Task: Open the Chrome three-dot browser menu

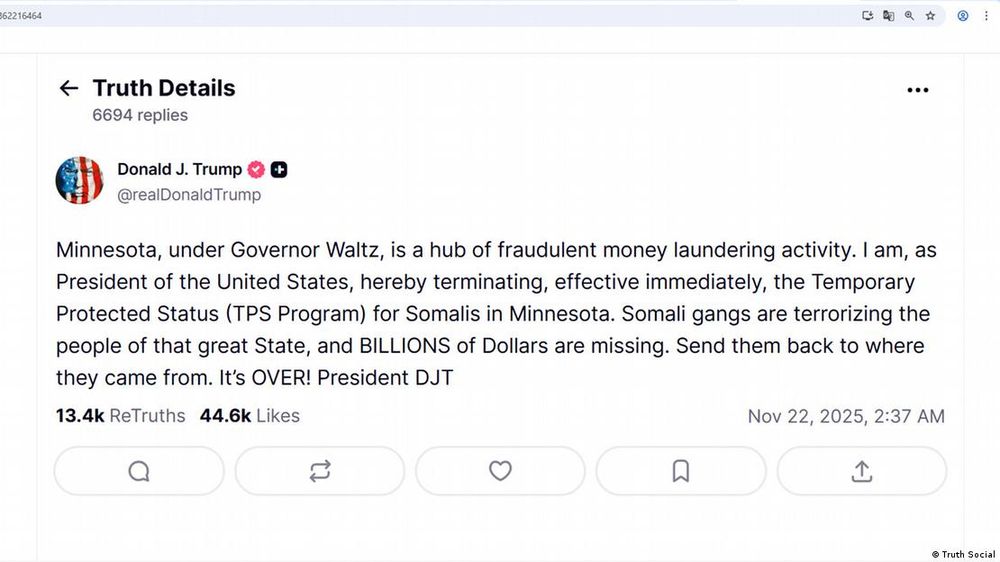Action: [986, 16]
